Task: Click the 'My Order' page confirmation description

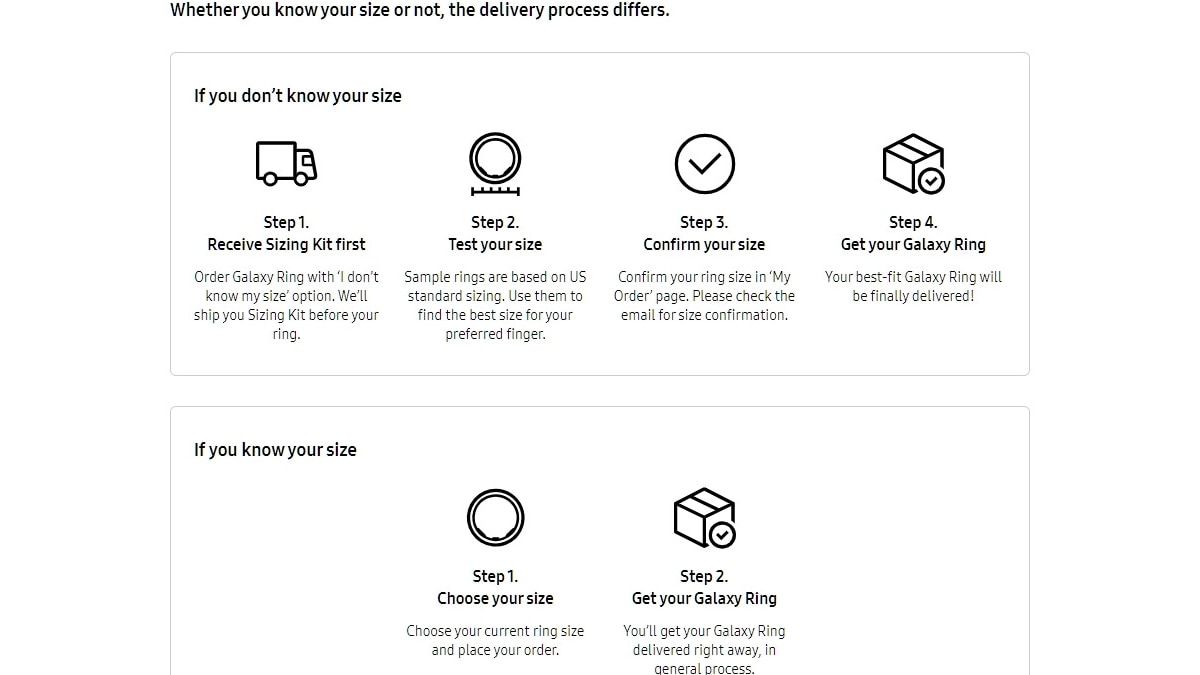Action: pyautogui.click(x=704, y=296)
